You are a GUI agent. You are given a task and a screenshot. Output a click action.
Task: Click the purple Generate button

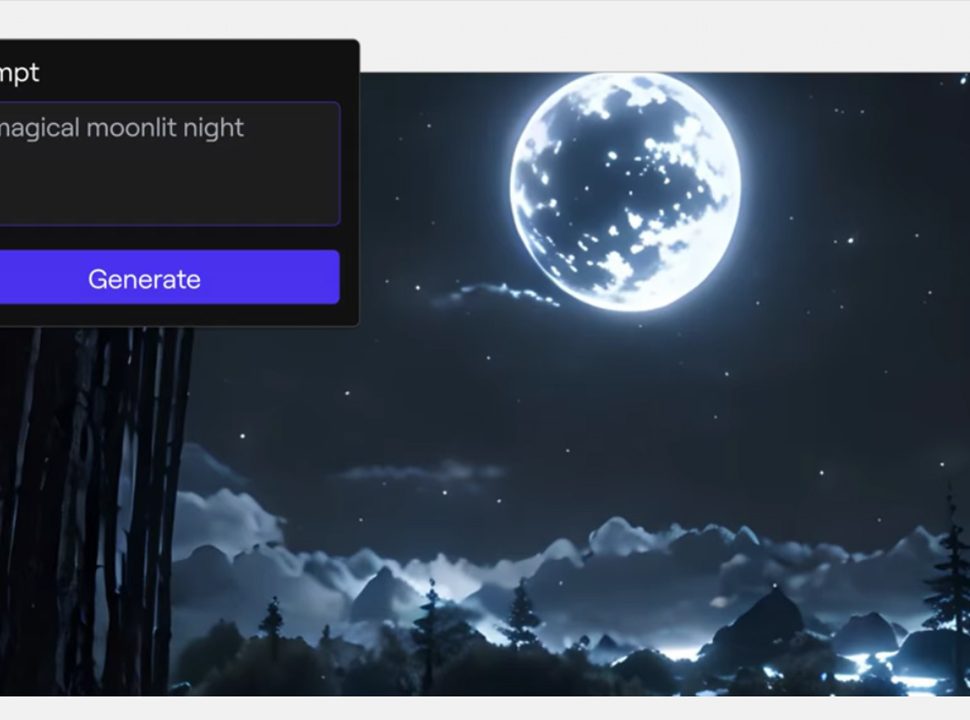[x=169, y=278]
